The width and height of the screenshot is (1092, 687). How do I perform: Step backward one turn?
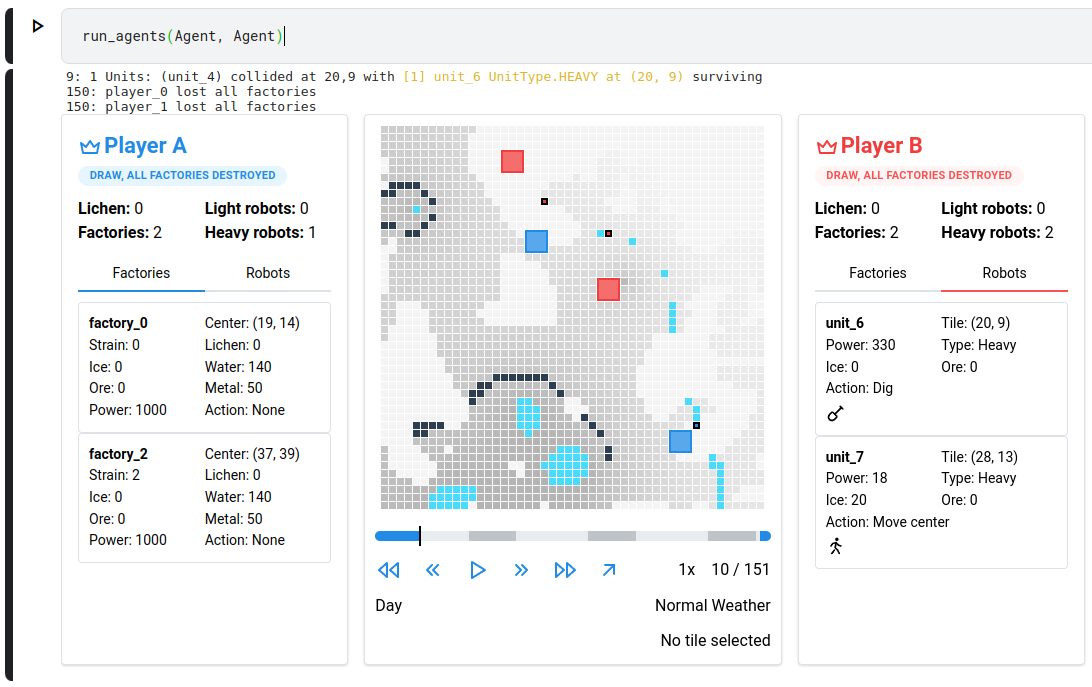click(x=433, y=569)
